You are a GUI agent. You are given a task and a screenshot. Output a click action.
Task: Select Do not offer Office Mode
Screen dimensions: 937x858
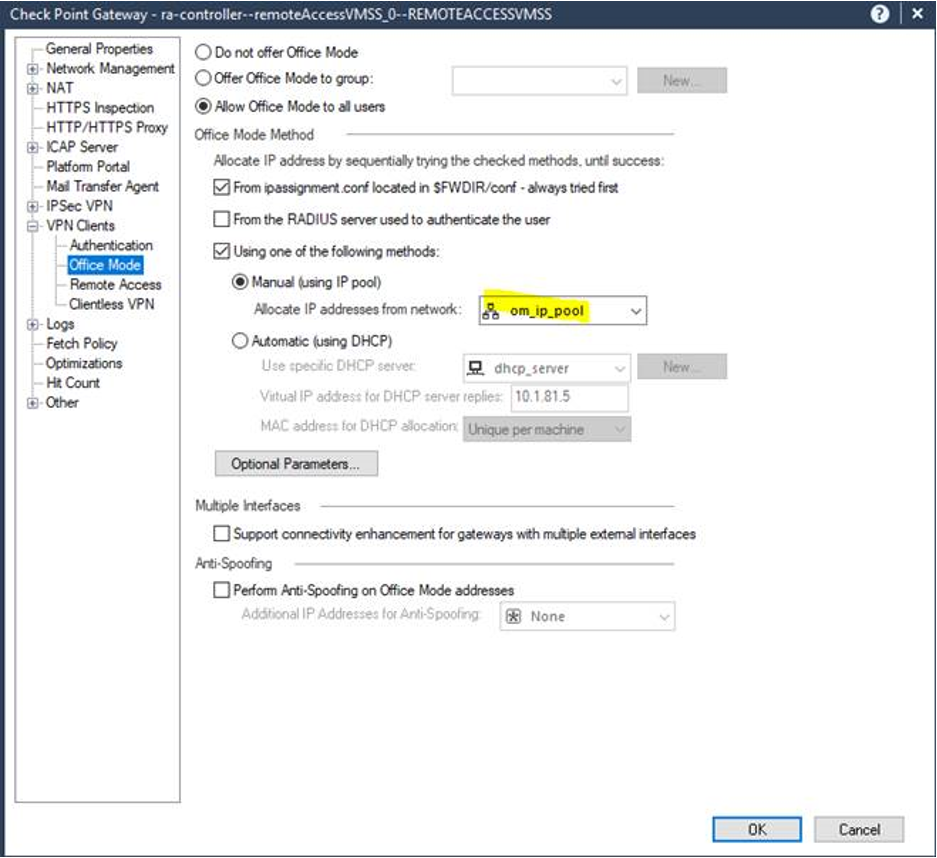(x=203, y=53)
